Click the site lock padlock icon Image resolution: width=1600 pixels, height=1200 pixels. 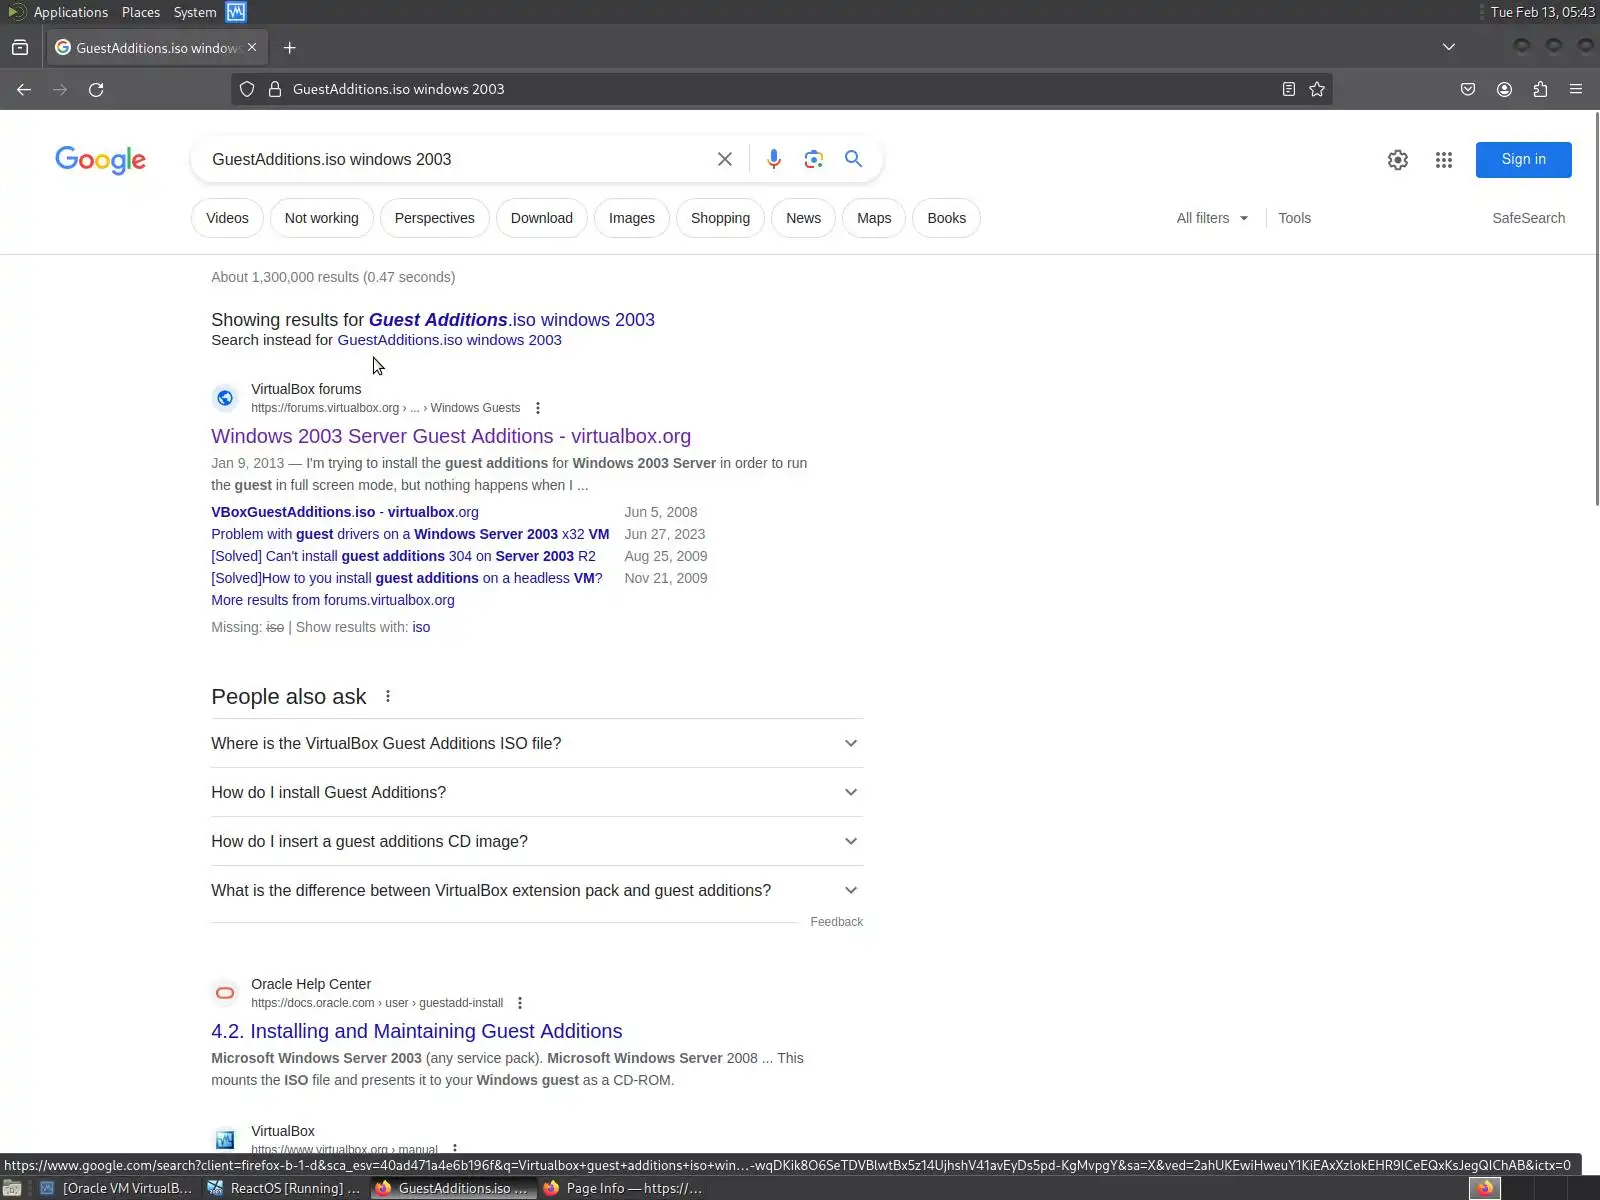[275, 89]
